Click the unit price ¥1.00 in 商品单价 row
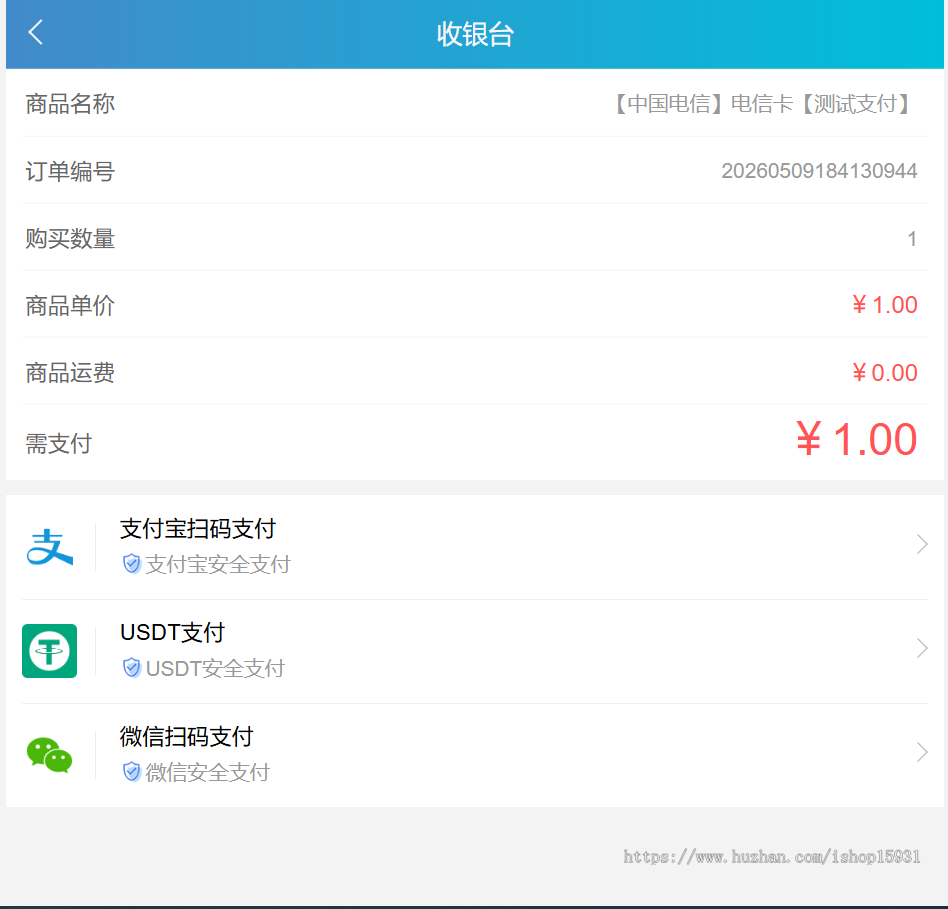Viewport: 948px width, 909px height. click(x=885, y=305)
